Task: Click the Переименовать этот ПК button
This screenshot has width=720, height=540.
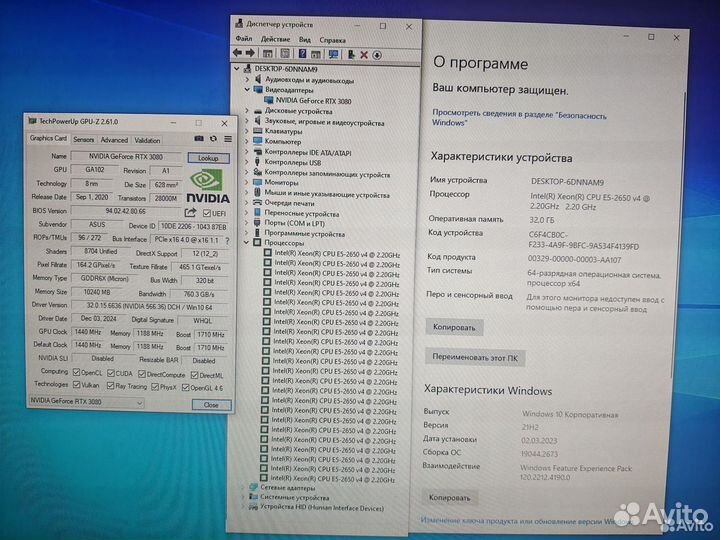Action: coord(475,357)
